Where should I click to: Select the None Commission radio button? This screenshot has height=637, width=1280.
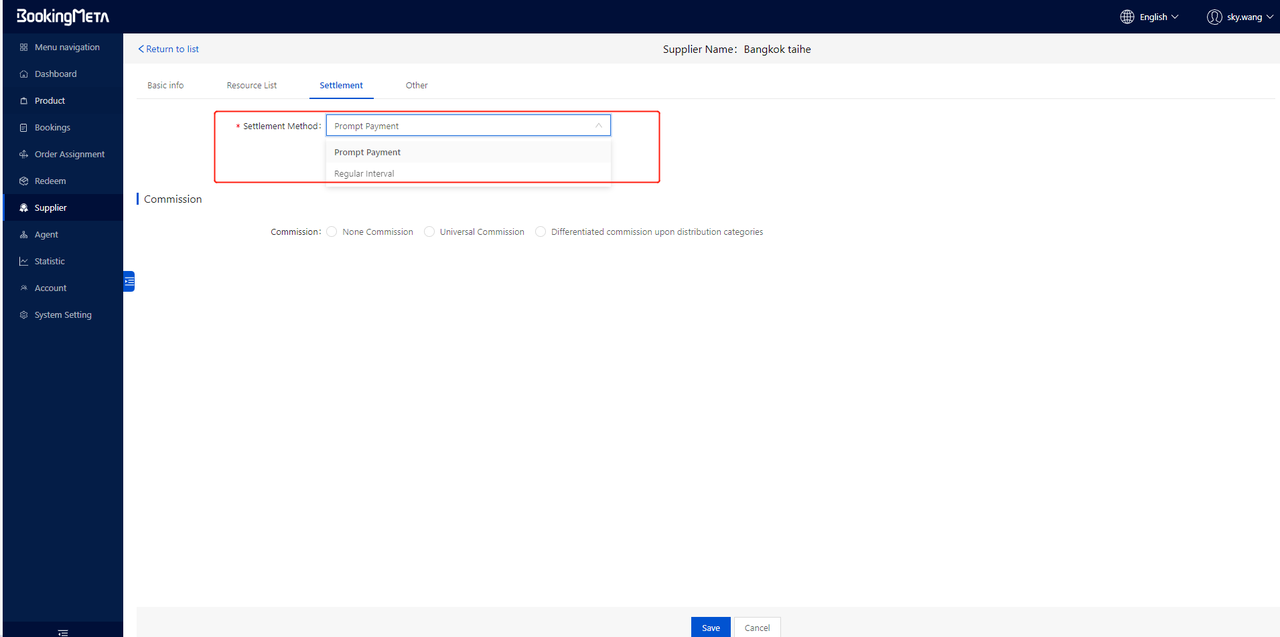(x=332, y=232)
